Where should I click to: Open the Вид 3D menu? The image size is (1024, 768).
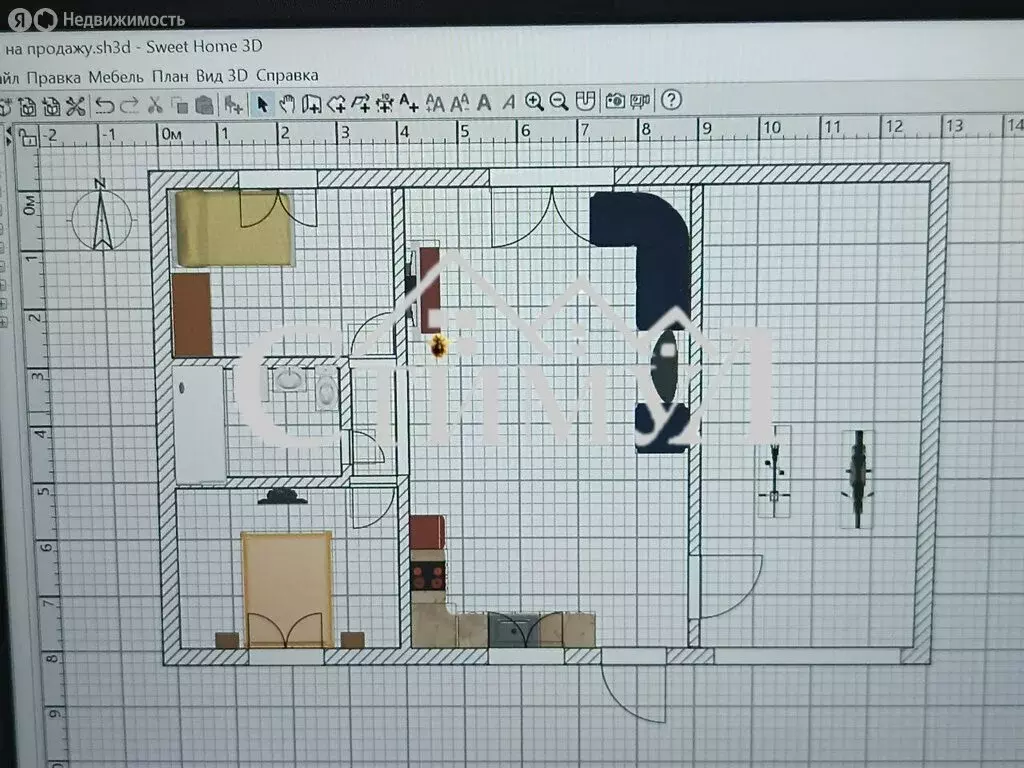click(222, 76)
